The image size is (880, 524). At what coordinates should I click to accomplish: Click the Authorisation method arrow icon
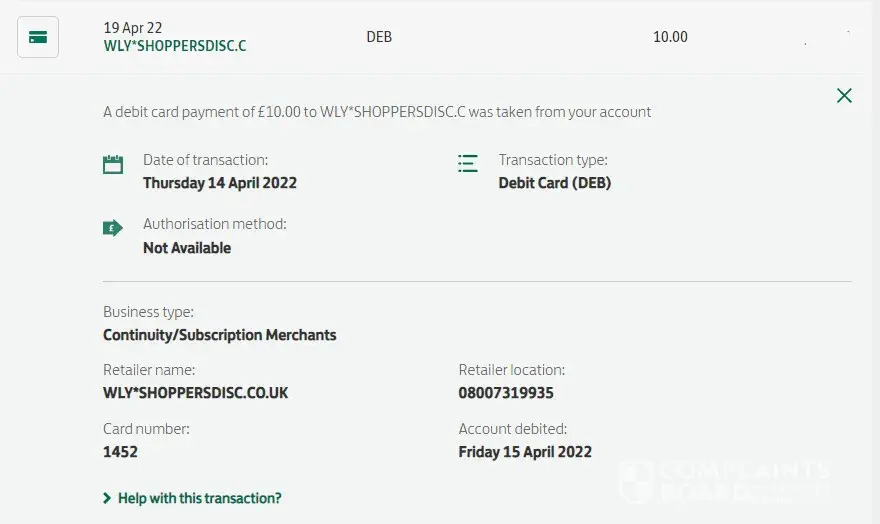coord(113,228)
